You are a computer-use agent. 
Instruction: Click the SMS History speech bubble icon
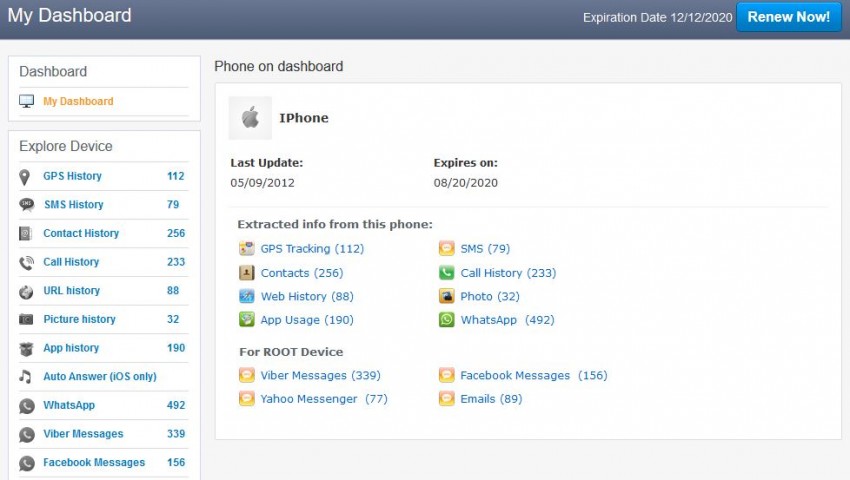point(26,204)
